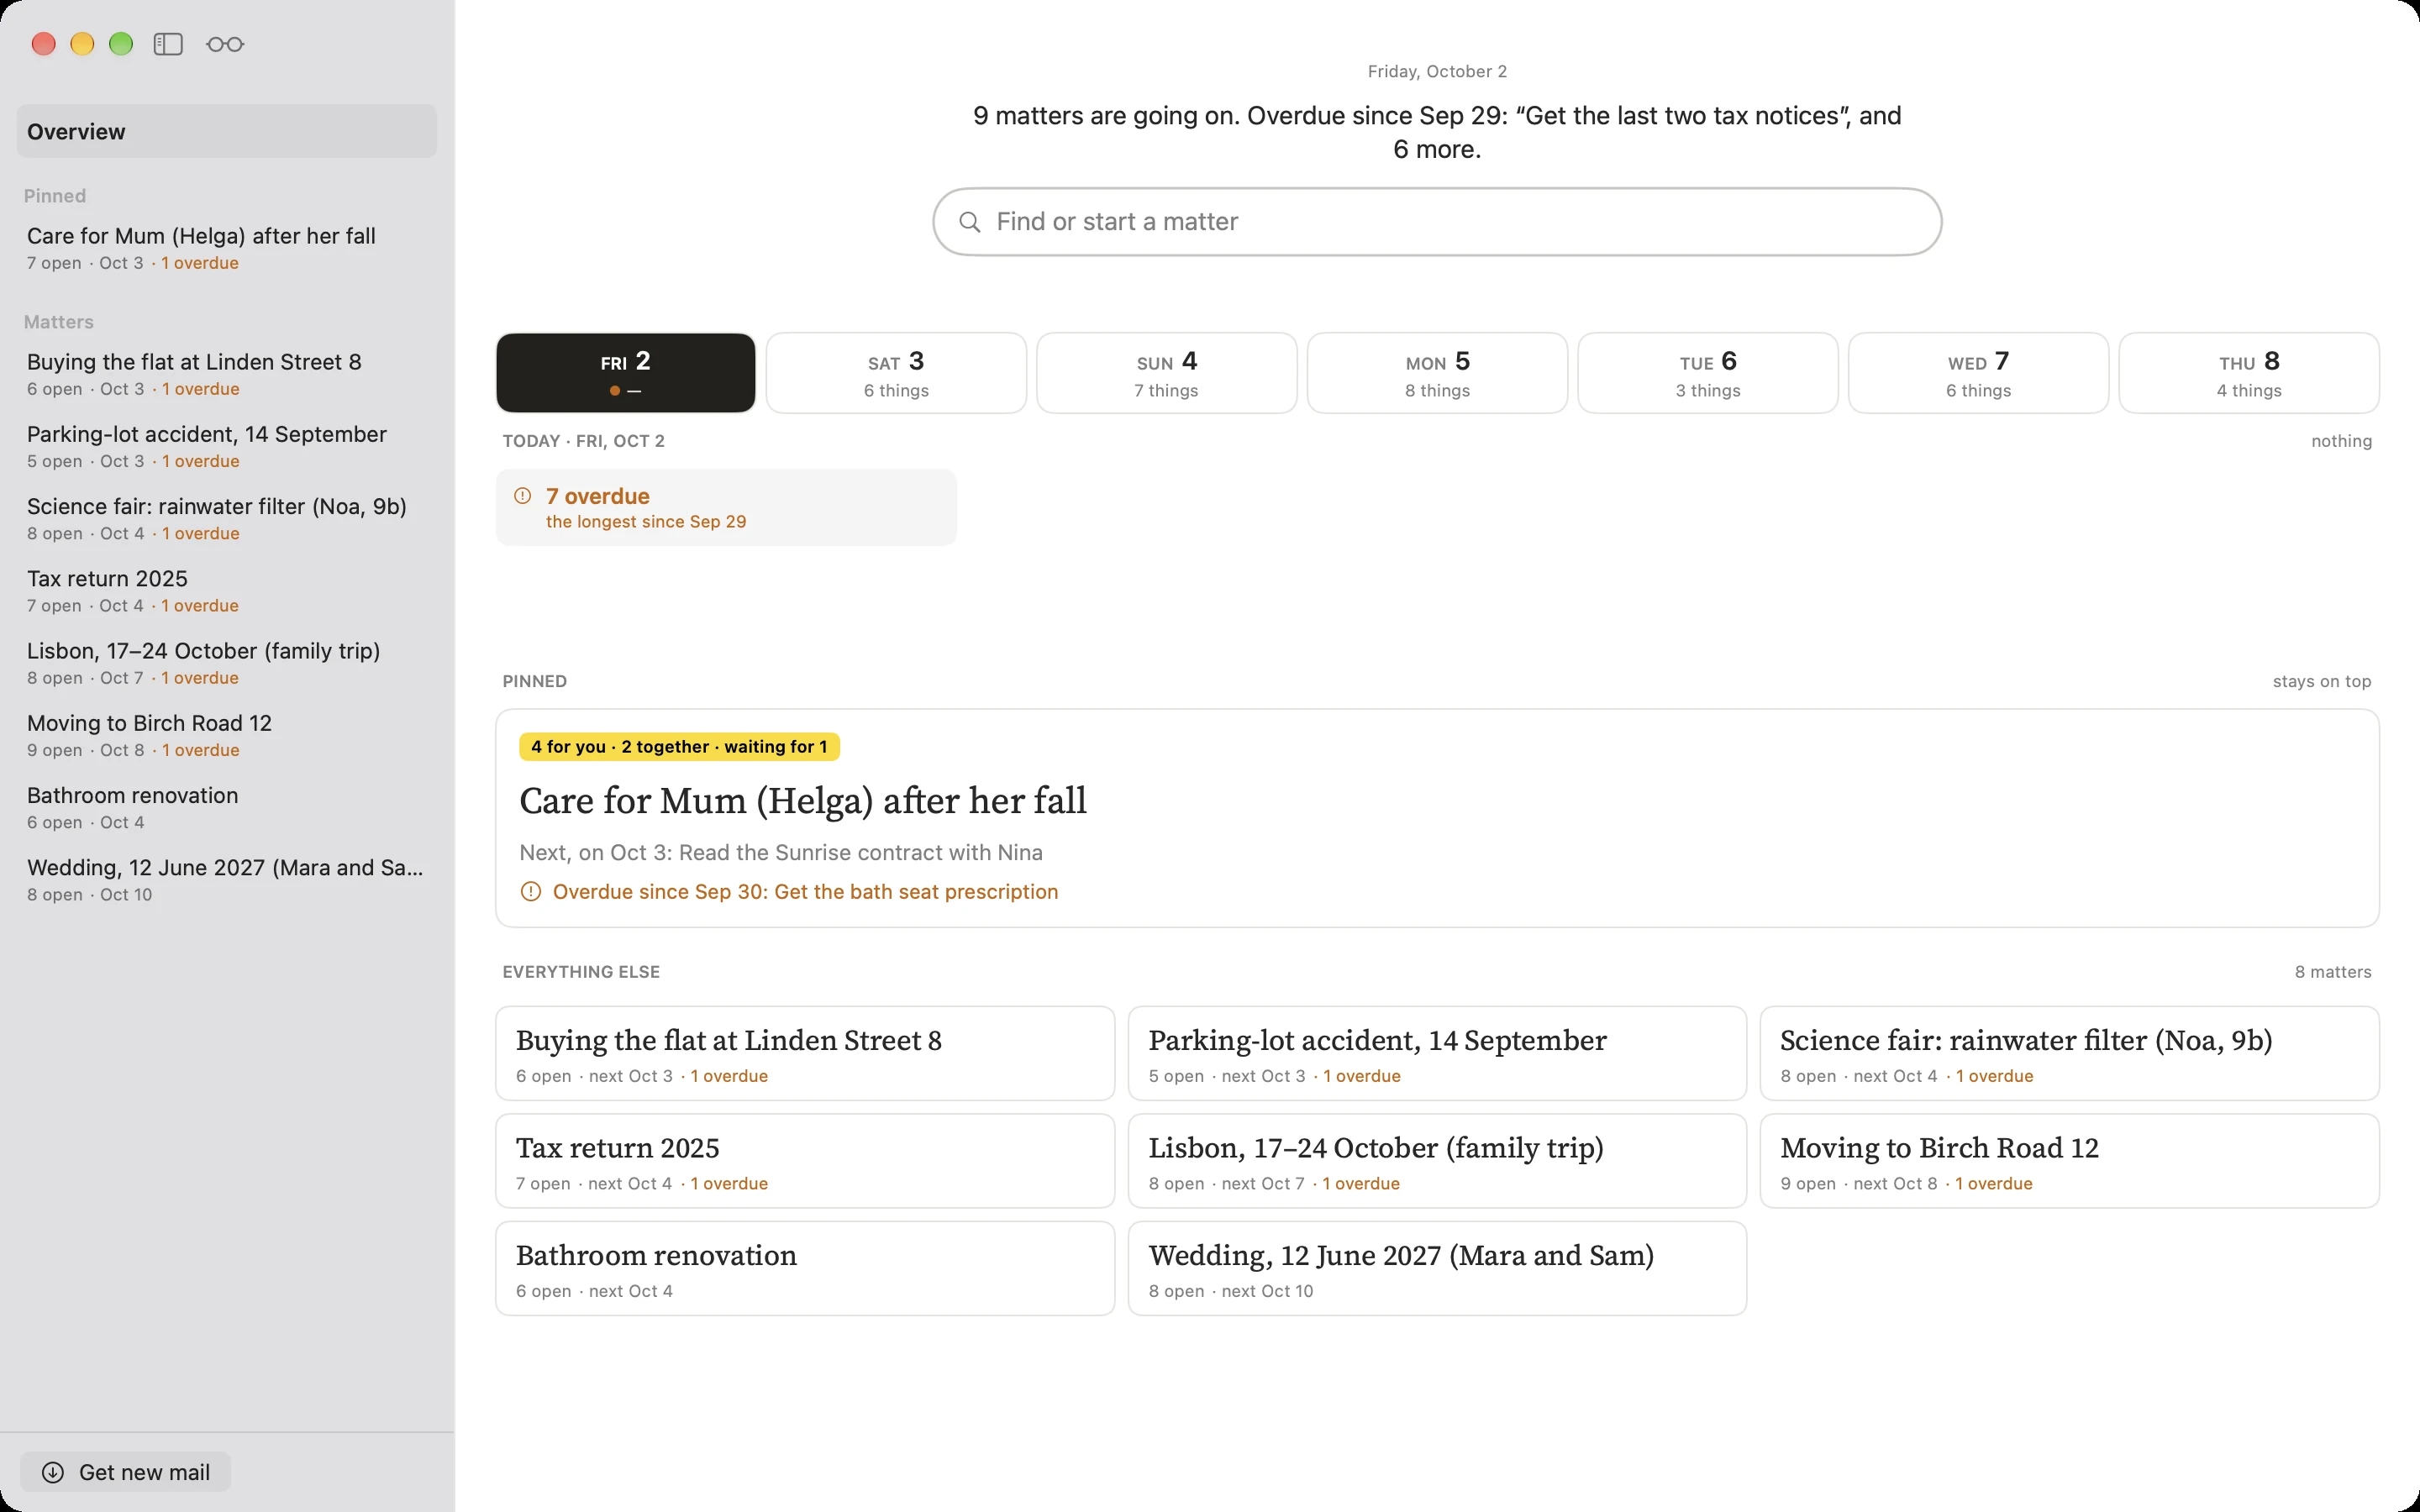
Task: Click the download icon on Get new mail
Action: click(53, 1472)
